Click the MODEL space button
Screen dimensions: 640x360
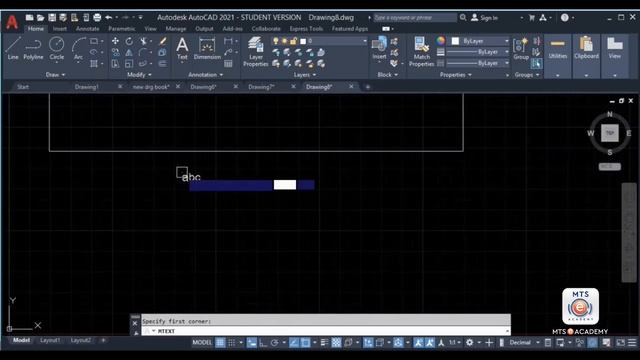tap(202, 342)
